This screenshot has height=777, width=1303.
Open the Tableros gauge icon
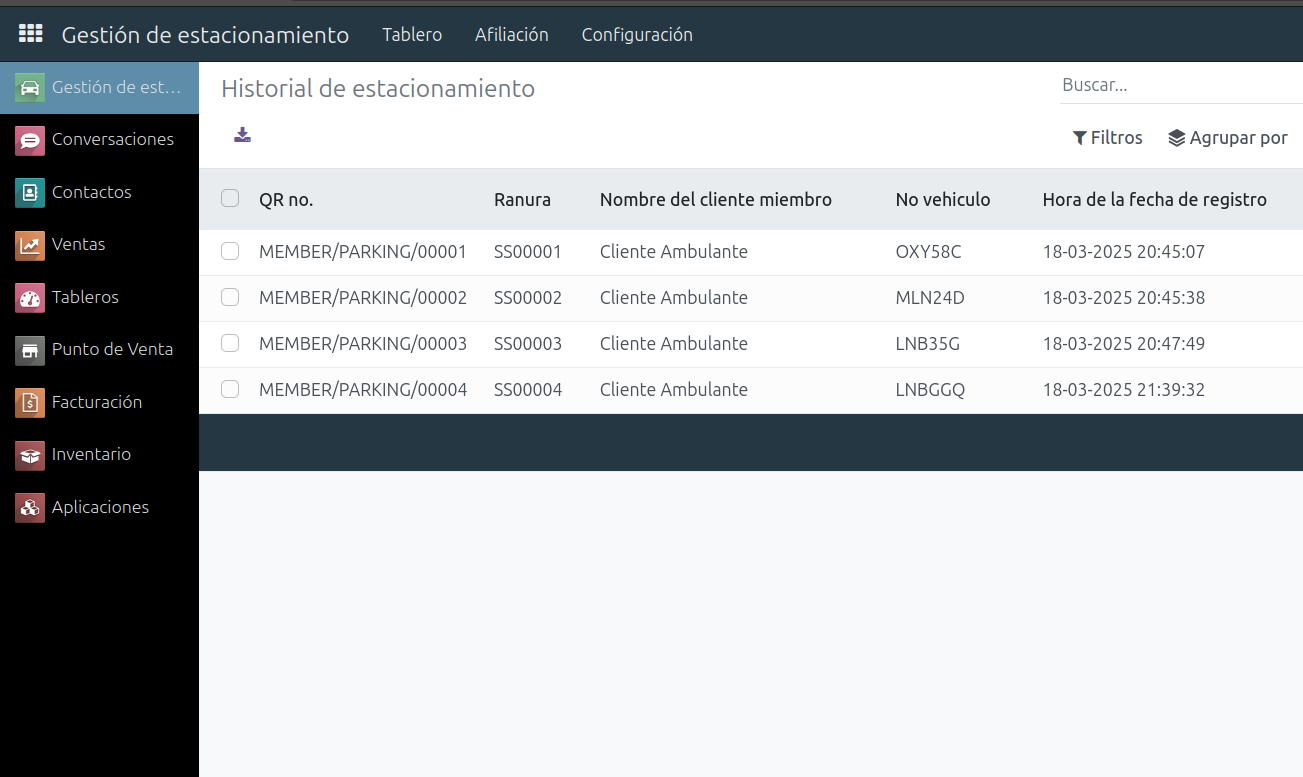click(x=30, y=297)
